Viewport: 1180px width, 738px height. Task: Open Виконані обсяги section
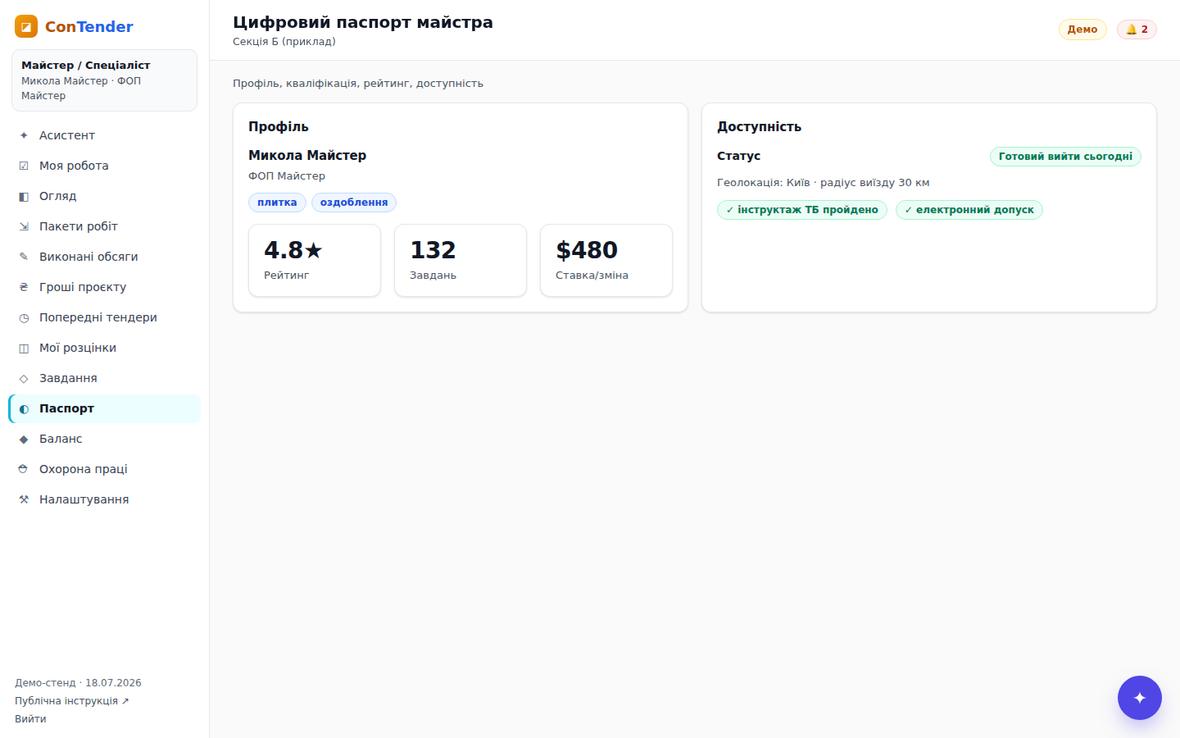[x=105, y=257]
